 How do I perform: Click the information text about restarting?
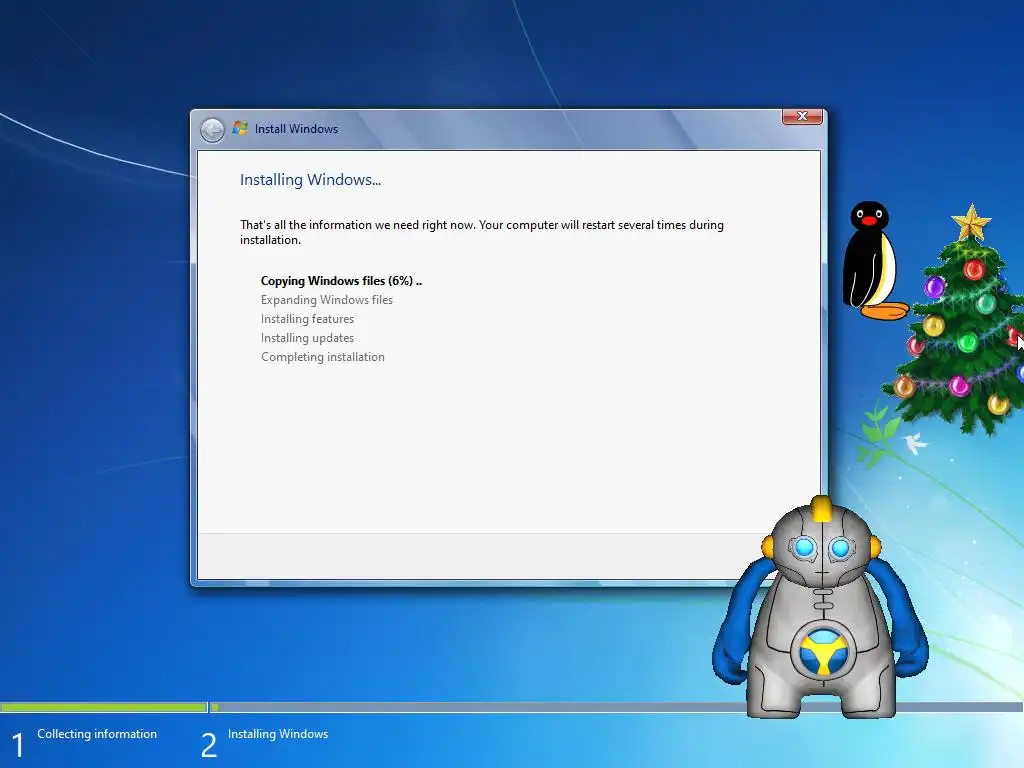[481, 232]
